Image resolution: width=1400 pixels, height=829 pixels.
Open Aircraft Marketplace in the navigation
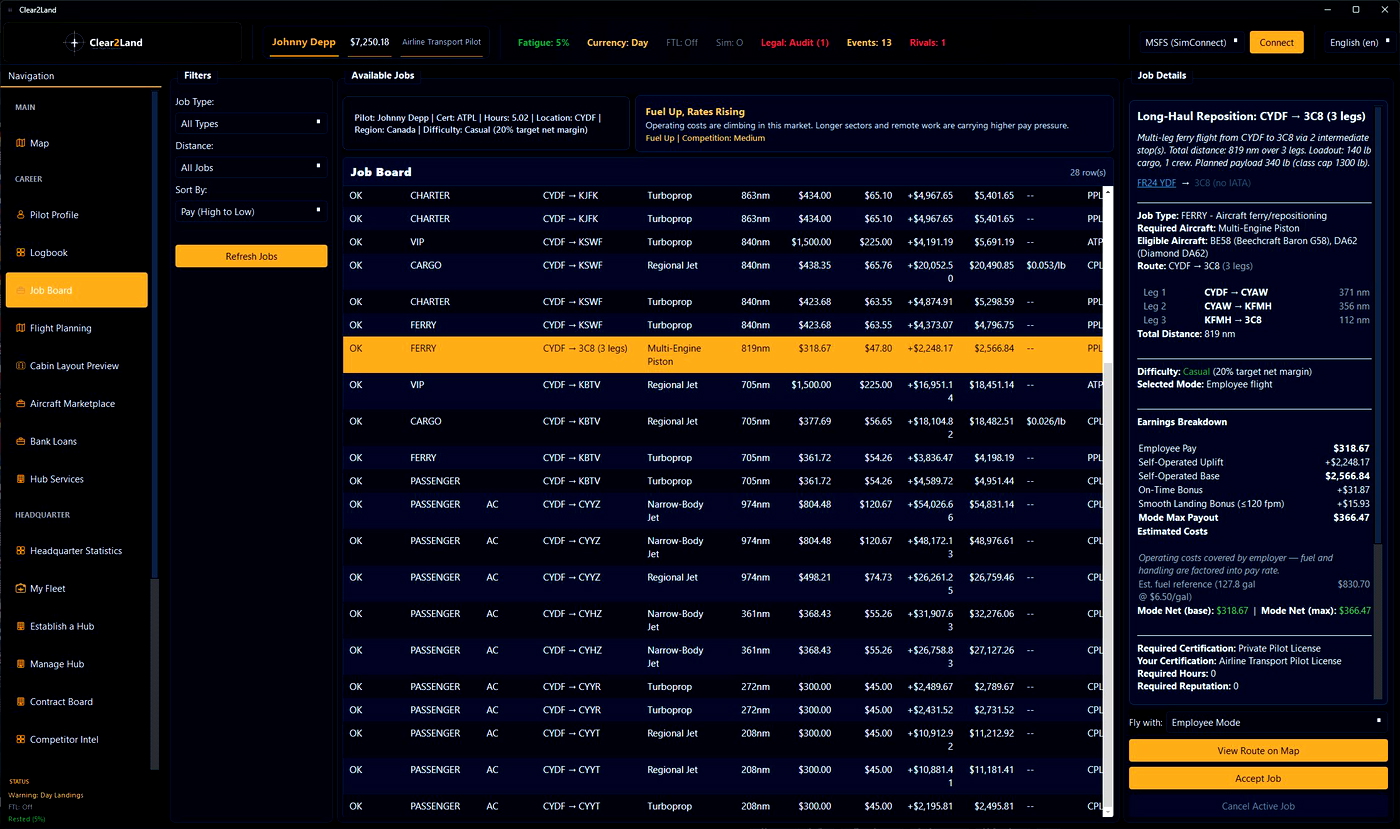coord(76,404)
